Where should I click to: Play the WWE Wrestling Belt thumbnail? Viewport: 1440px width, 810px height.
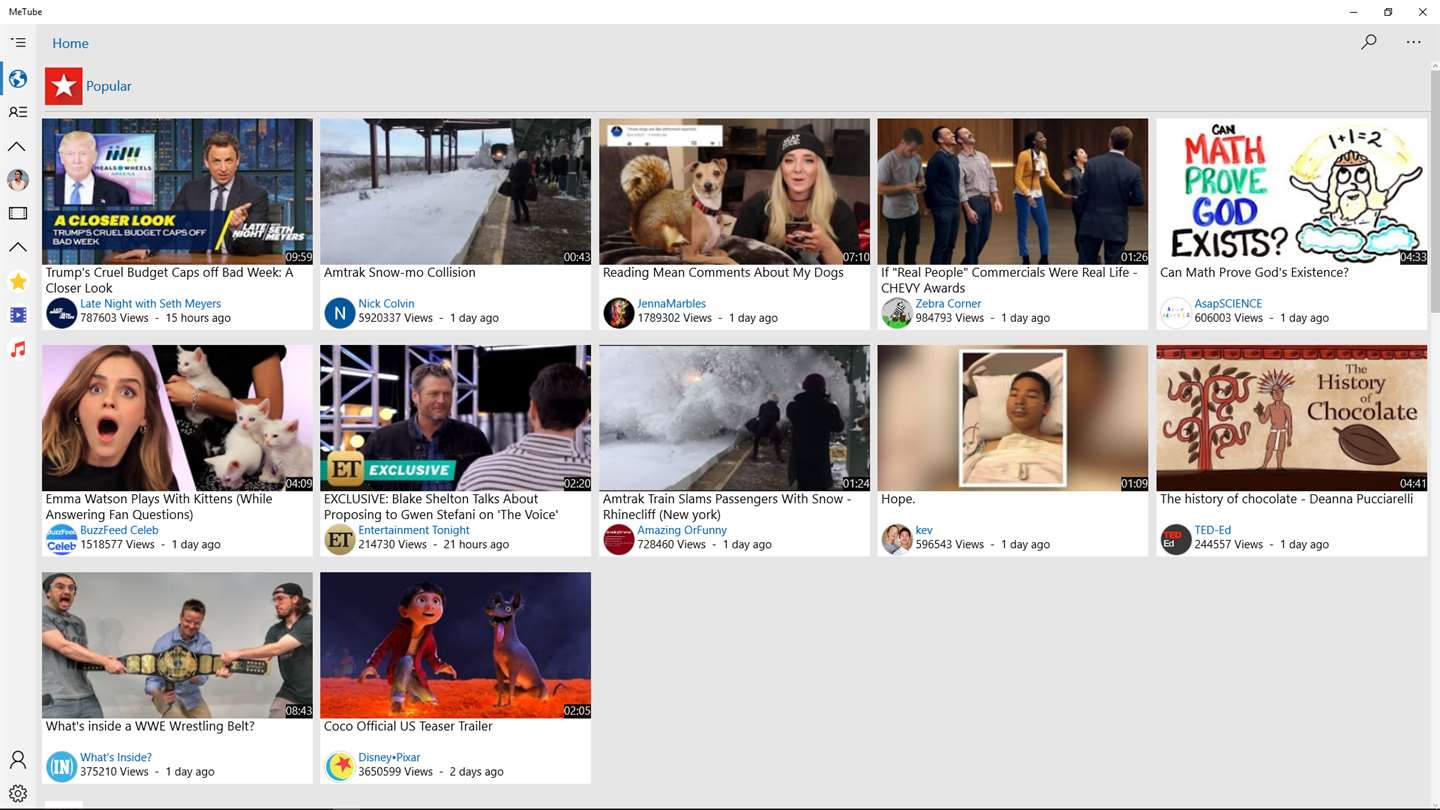[x=177, y=645]
